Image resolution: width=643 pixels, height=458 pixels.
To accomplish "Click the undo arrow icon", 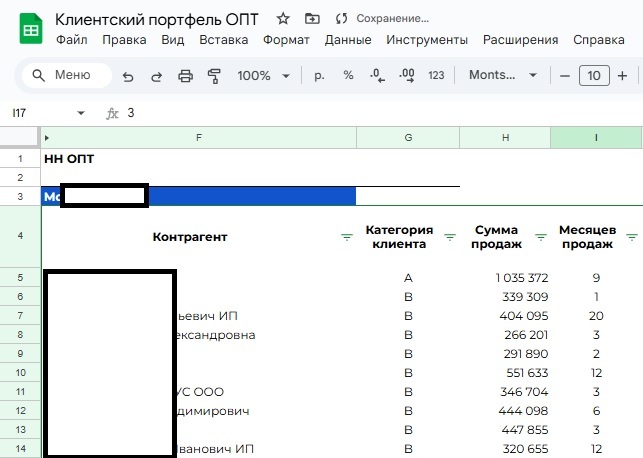I will (127, 76).
